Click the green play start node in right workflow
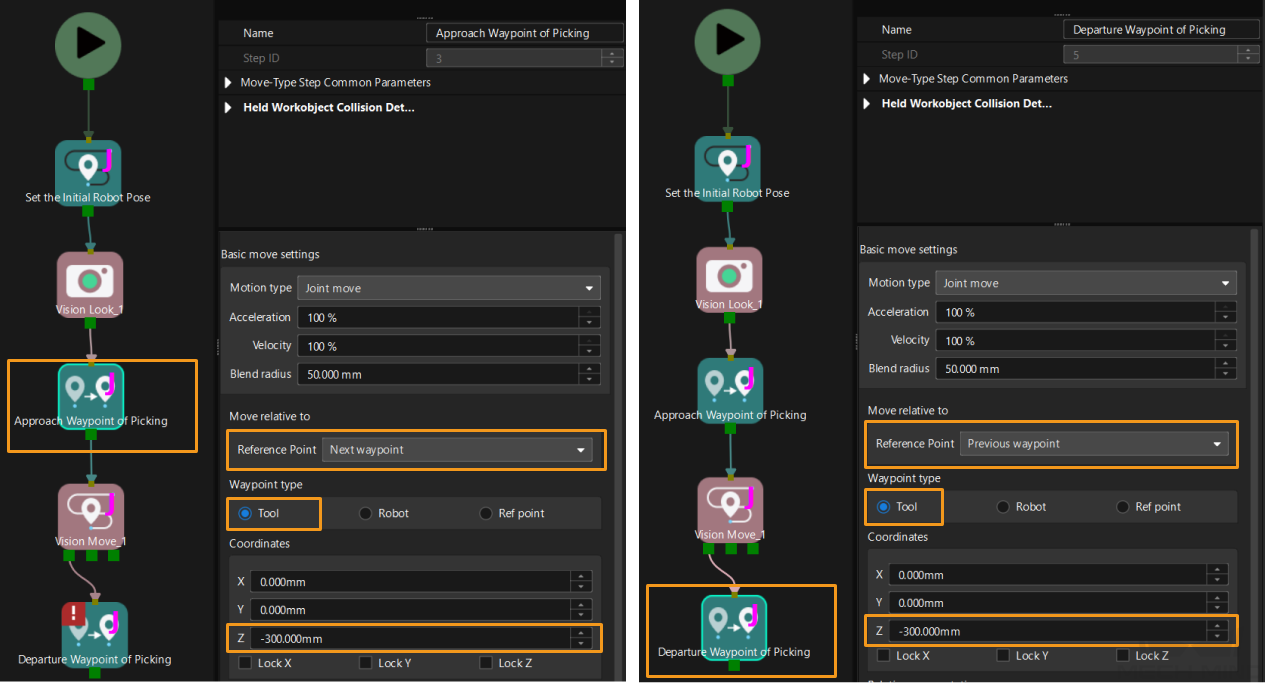 728,40
